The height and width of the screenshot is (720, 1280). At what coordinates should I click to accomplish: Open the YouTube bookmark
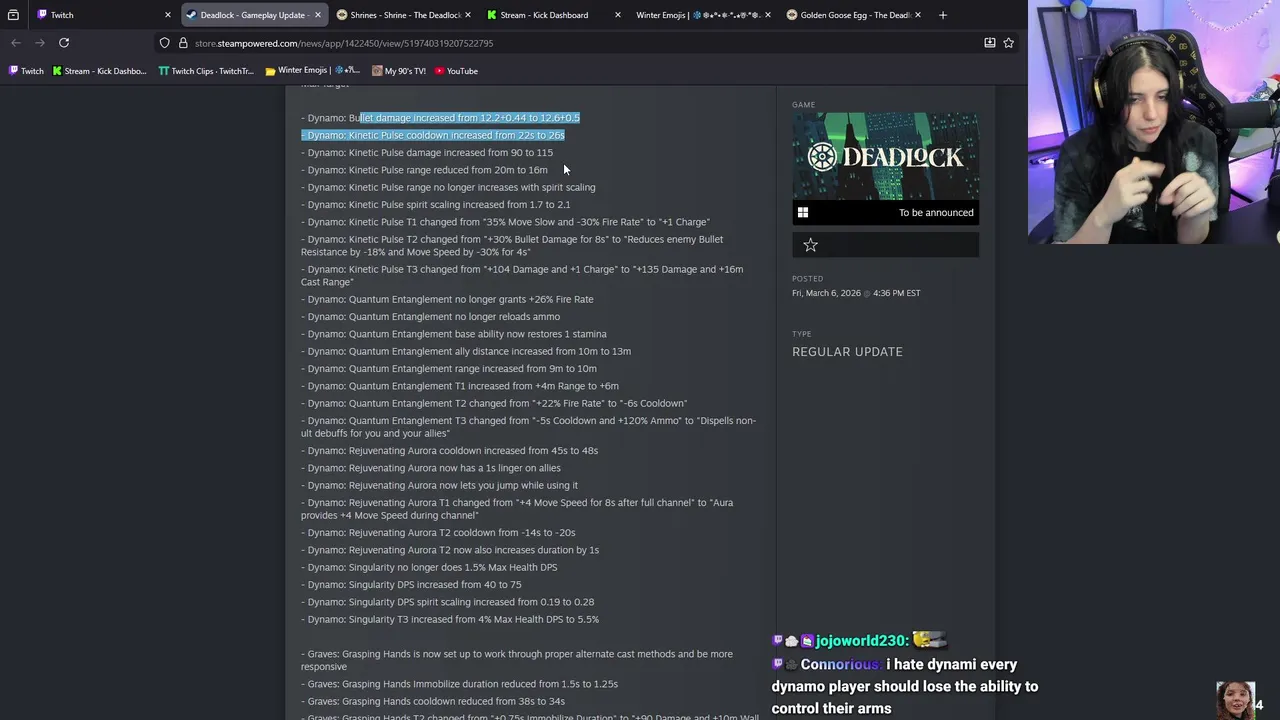click(456, 71)
